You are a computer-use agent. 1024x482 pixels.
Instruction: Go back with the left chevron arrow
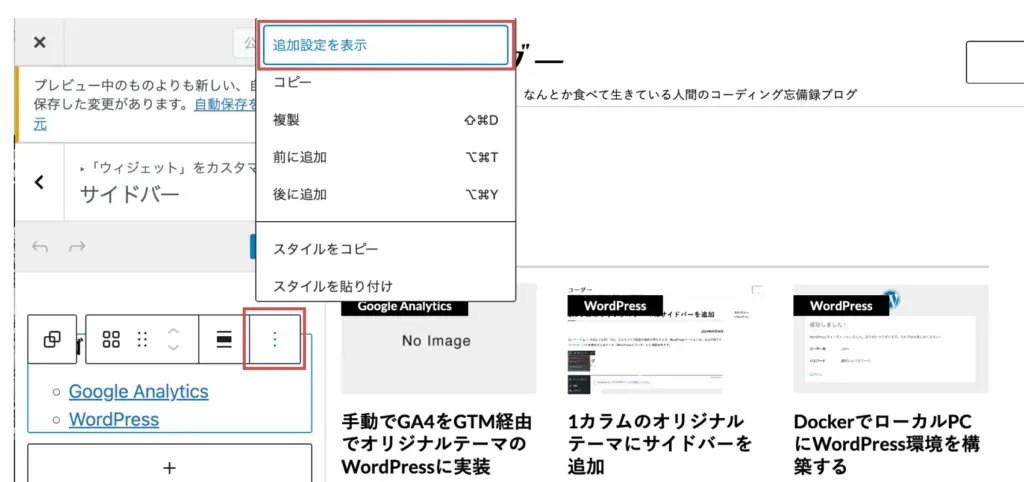coord(39,182)
